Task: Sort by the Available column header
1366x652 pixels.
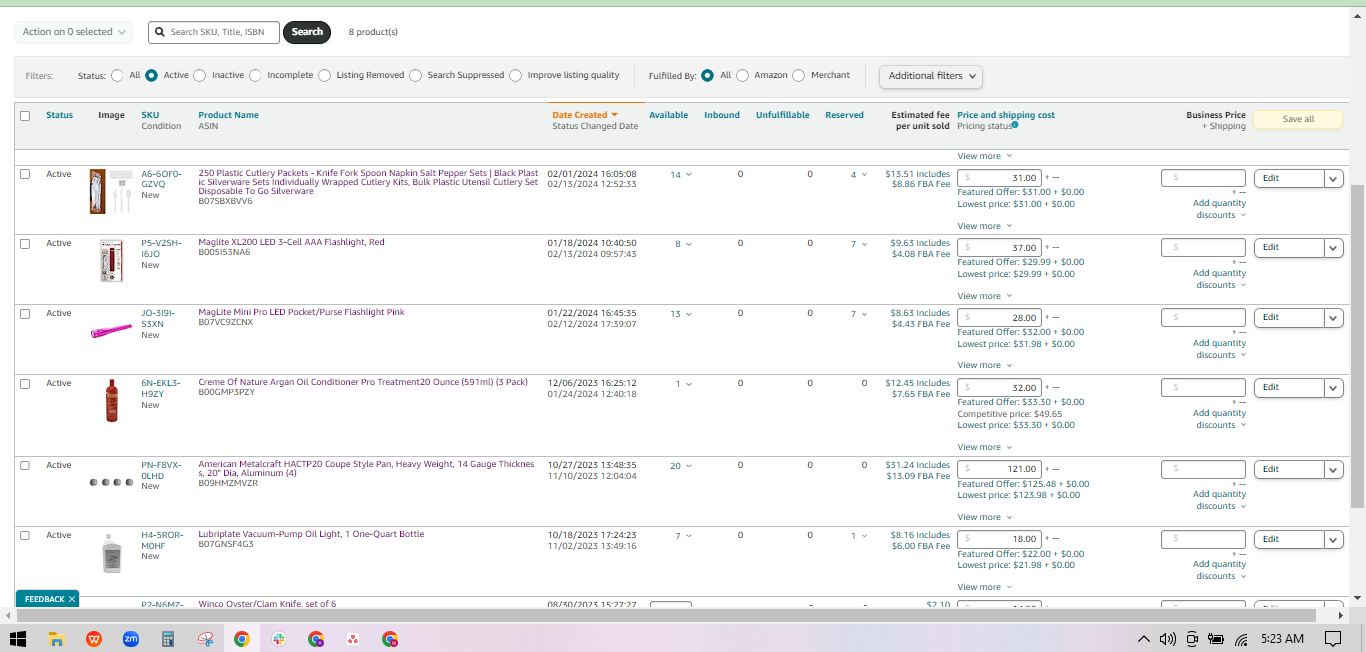Action: click(668, 115)
